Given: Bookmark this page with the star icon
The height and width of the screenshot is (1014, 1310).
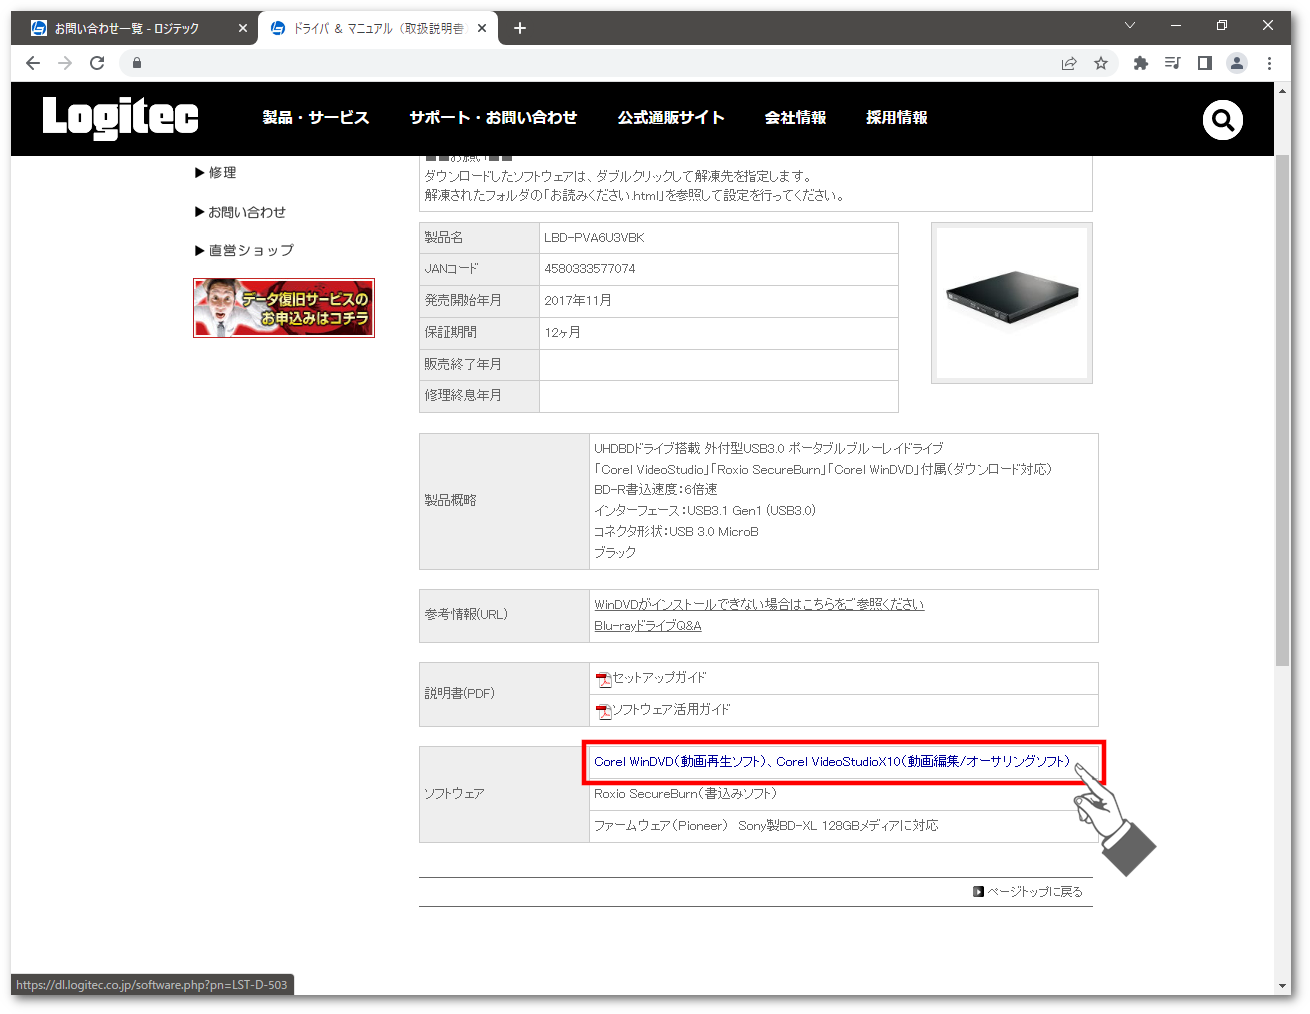Looking at the screenshot, I should (1101, 63).
